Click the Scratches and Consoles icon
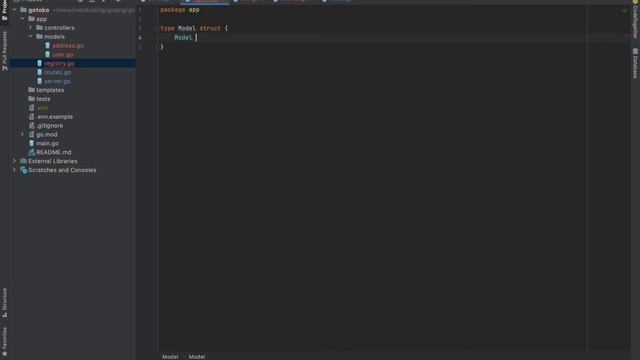The width and height of the screenshot is (640, 360). point(23,170)
